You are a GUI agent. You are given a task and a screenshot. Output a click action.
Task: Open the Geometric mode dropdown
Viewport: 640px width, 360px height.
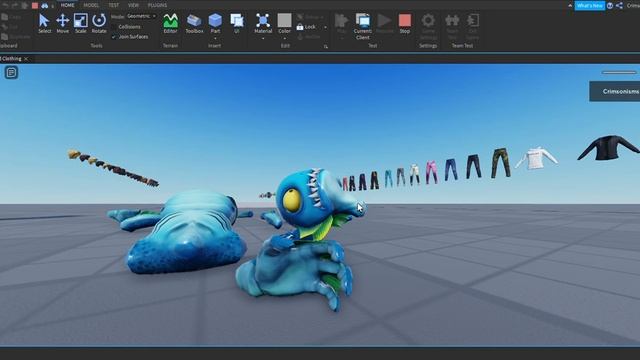(141, 16)
